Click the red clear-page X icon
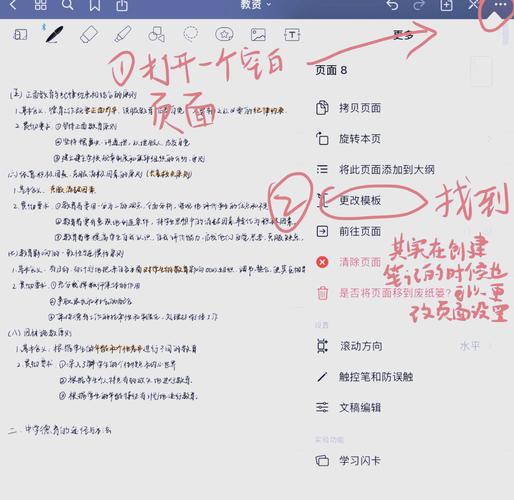Viewport: 514px width, 500px height. coord(322,262)
